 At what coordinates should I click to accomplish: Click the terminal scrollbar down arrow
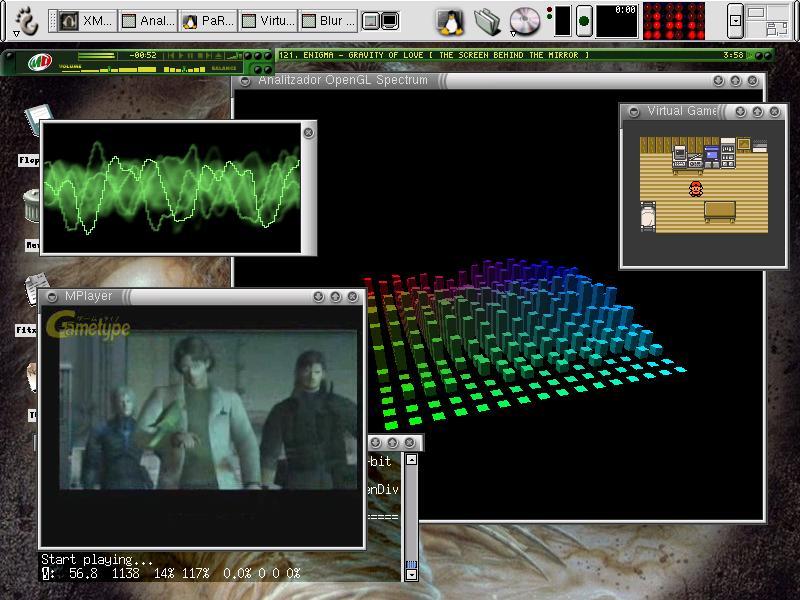410,574
